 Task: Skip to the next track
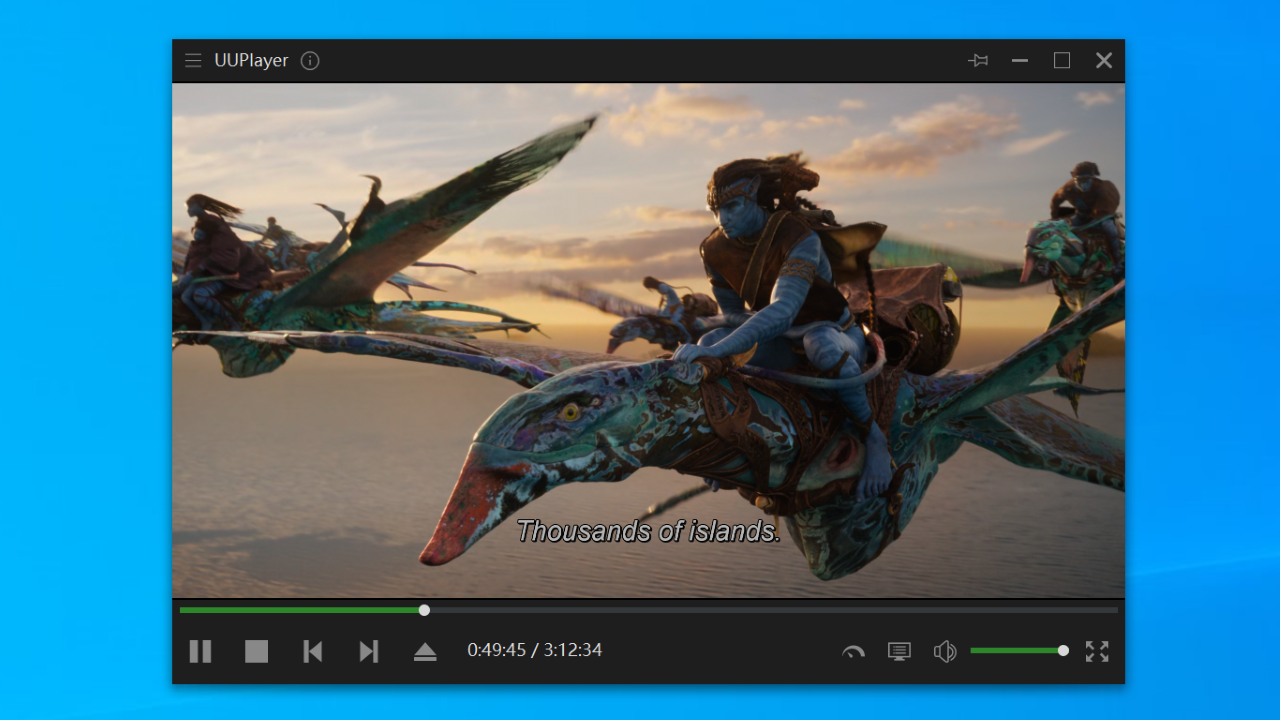(x=369, y=651)
